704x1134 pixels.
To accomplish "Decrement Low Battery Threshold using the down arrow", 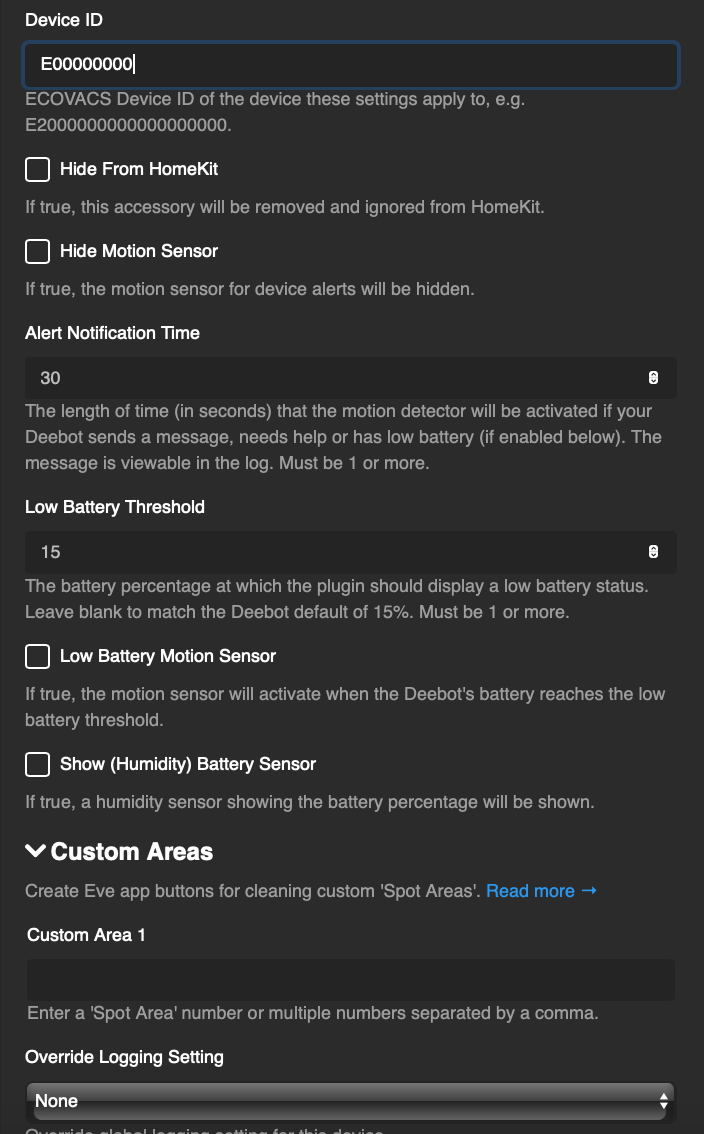I will pyautogui.click(x=653, y=557).
